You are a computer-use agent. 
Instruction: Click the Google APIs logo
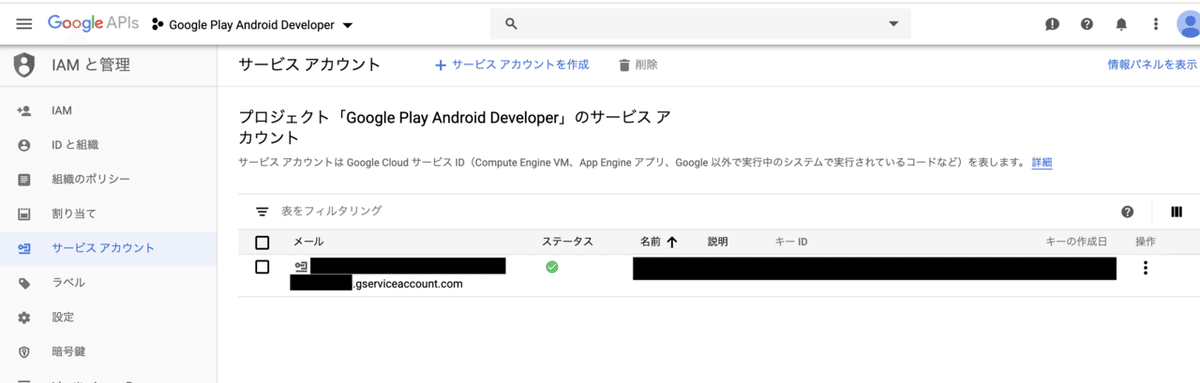click(x=93, y=23)
